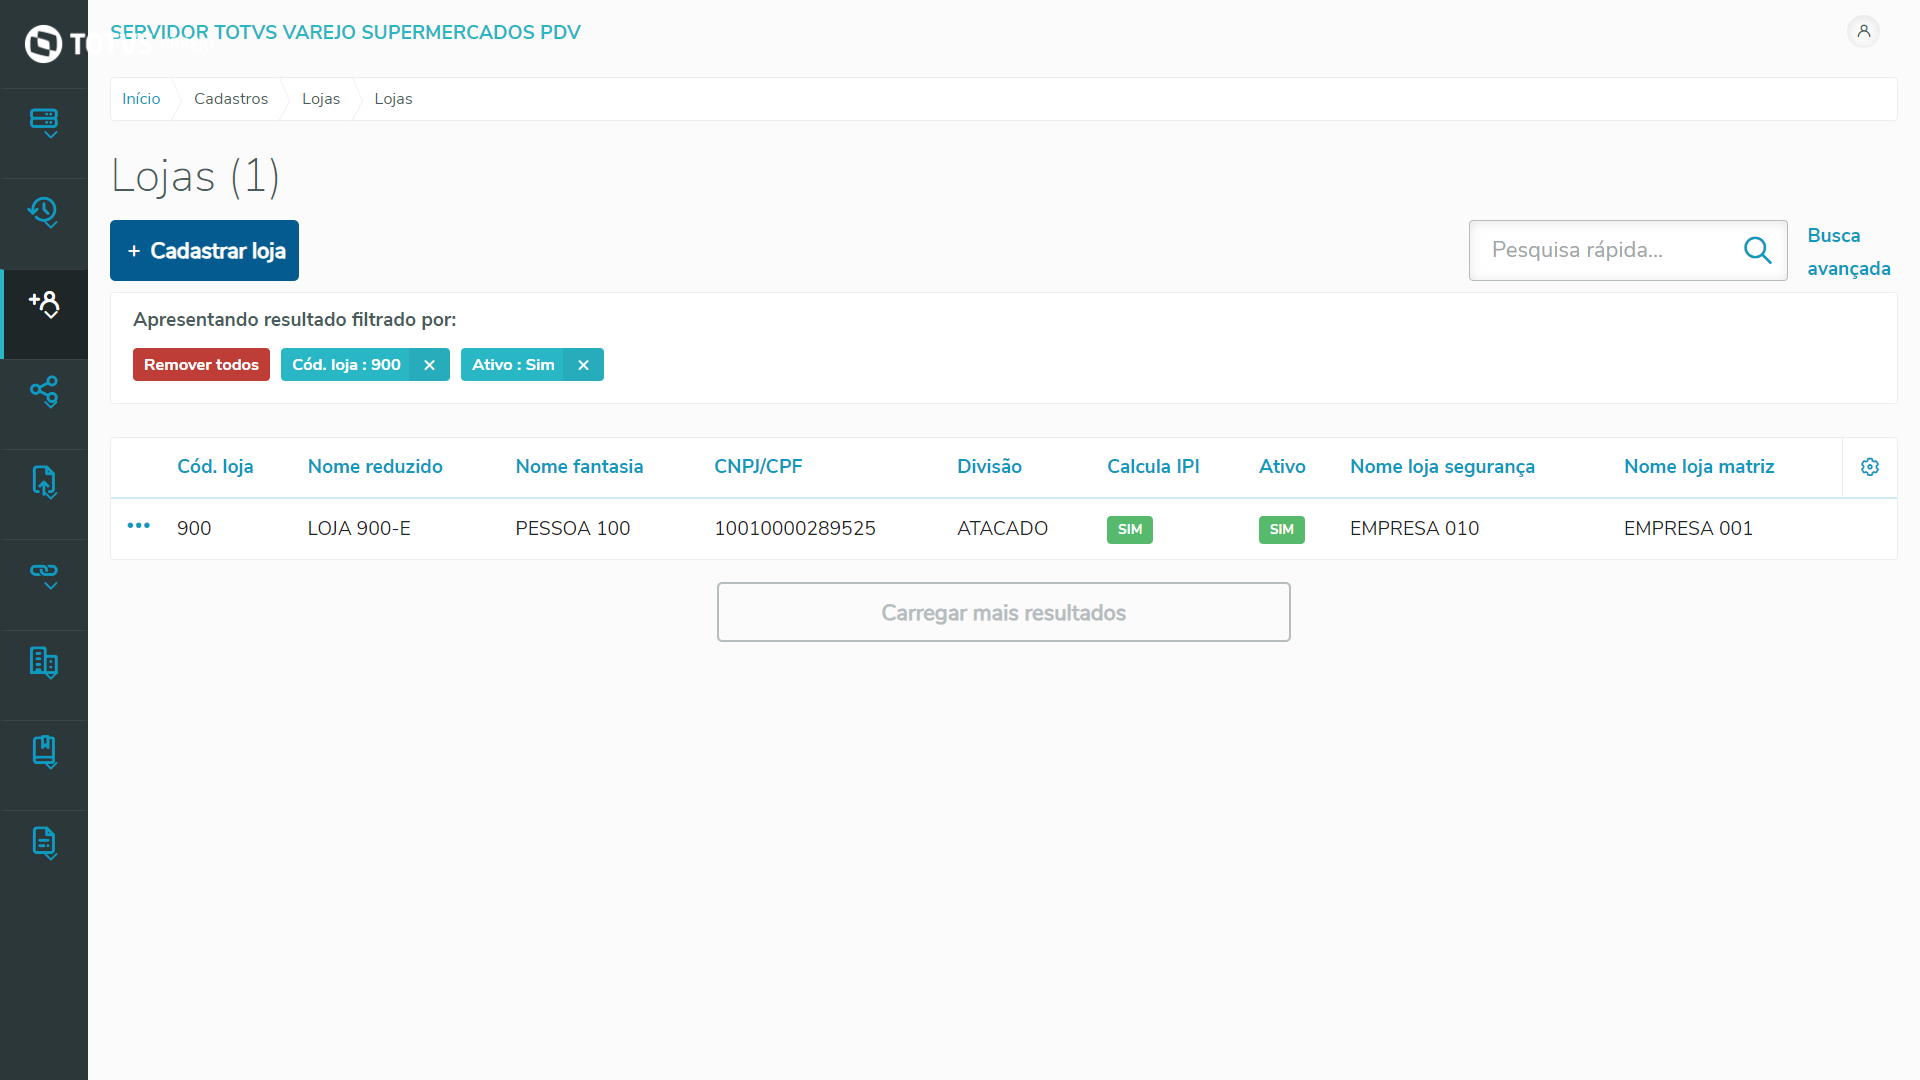Open table column settings gear
The height and width of the screenshot is (1080, 1920).
point(1869,467)
